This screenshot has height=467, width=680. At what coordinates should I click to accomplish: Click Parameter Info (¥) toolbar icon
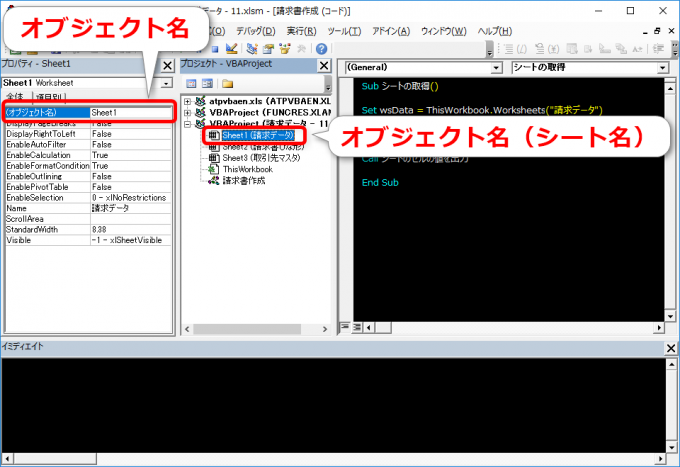(x=553, y=49)
